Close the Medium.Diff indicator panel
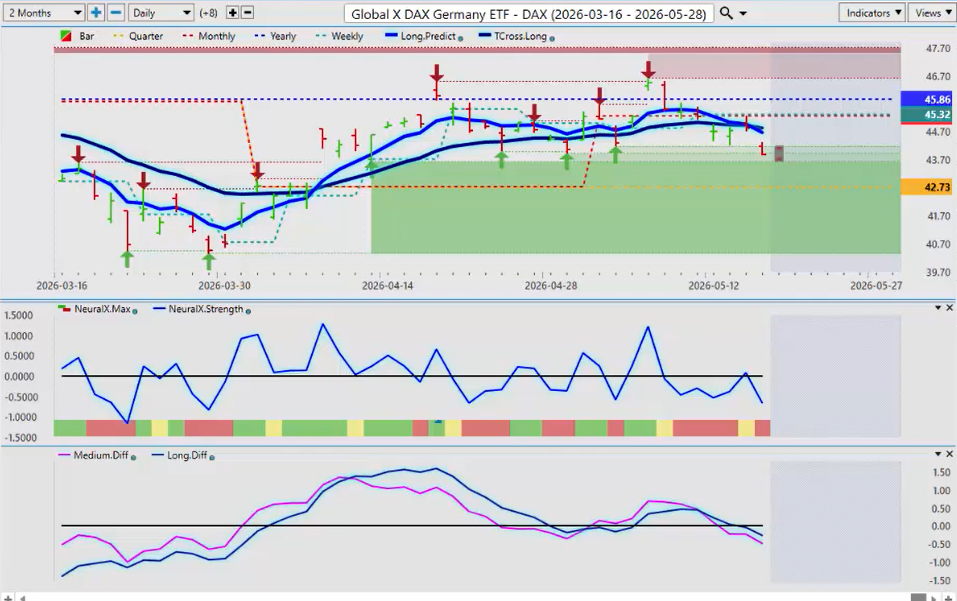 pyautogui.click(x=949, y=454)
